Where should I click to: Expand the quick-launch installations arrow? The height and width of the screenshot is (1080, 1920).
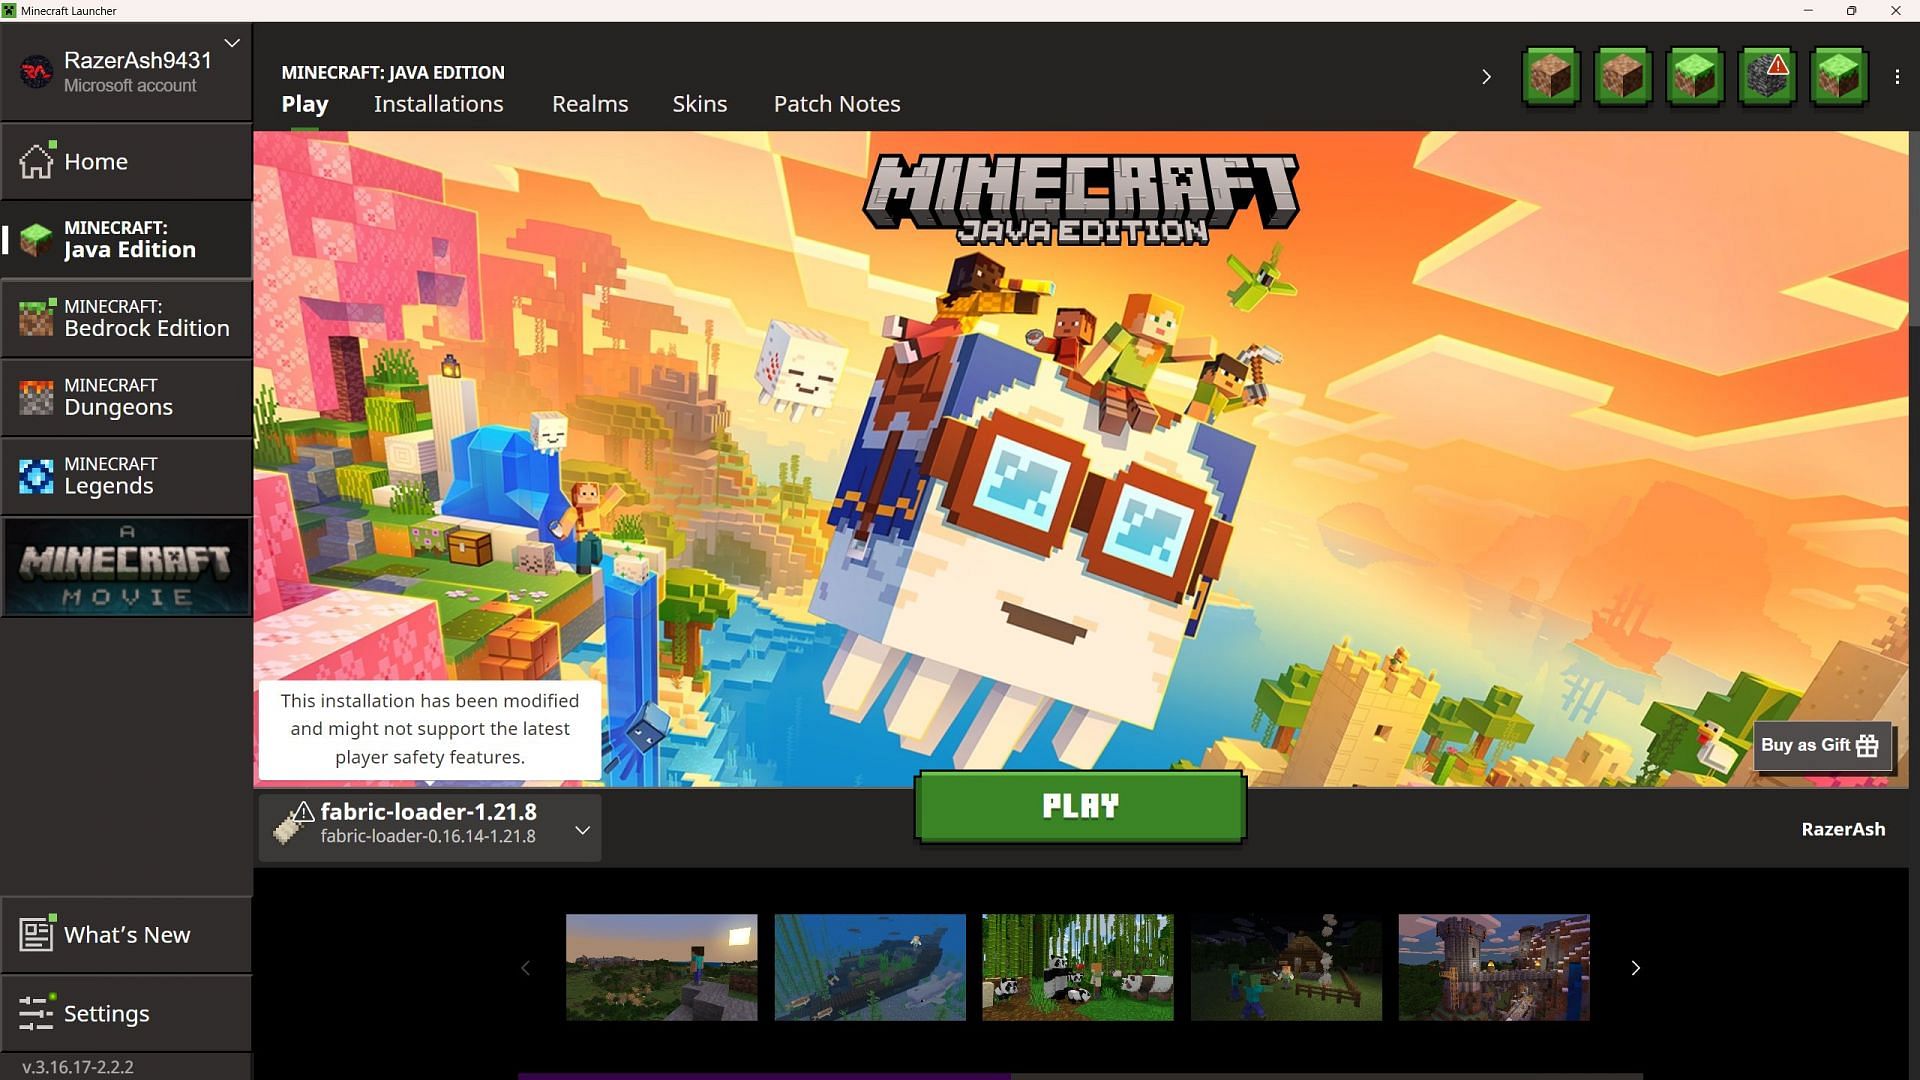pyautogui.click(x=1486, y=77)
